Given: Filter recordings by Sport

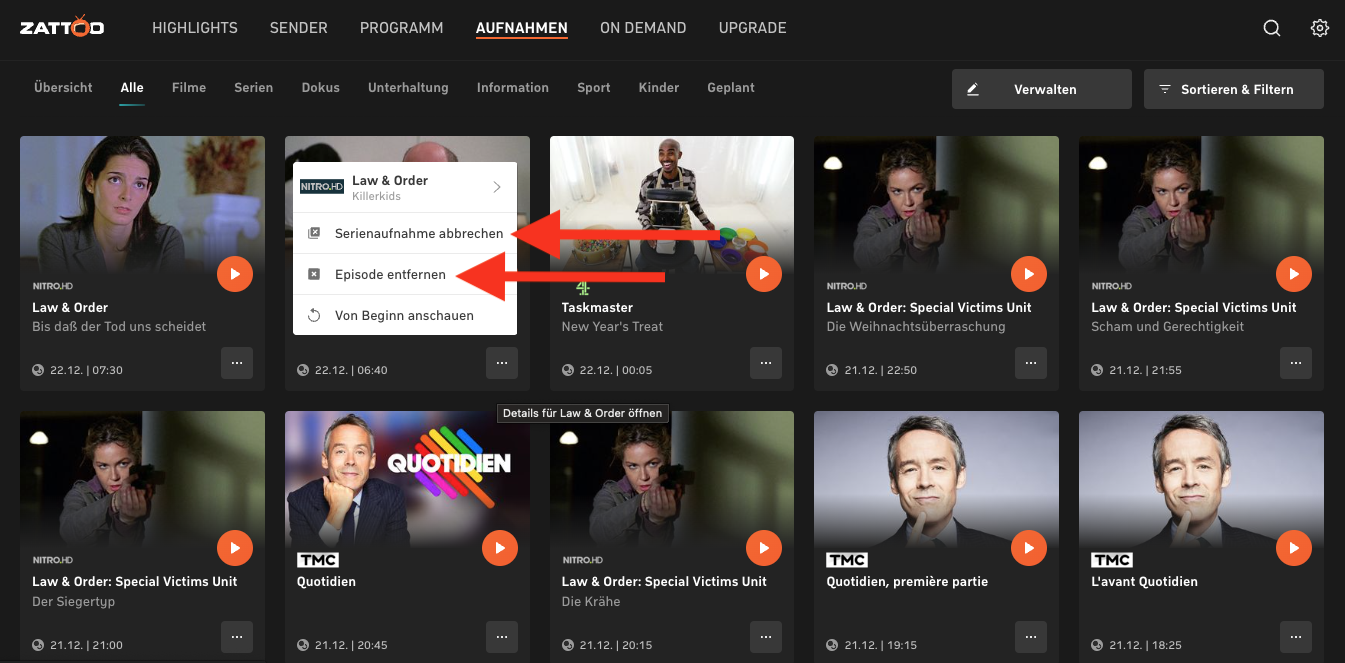Looking at the screenshot, I should click(x=594, y=88).
